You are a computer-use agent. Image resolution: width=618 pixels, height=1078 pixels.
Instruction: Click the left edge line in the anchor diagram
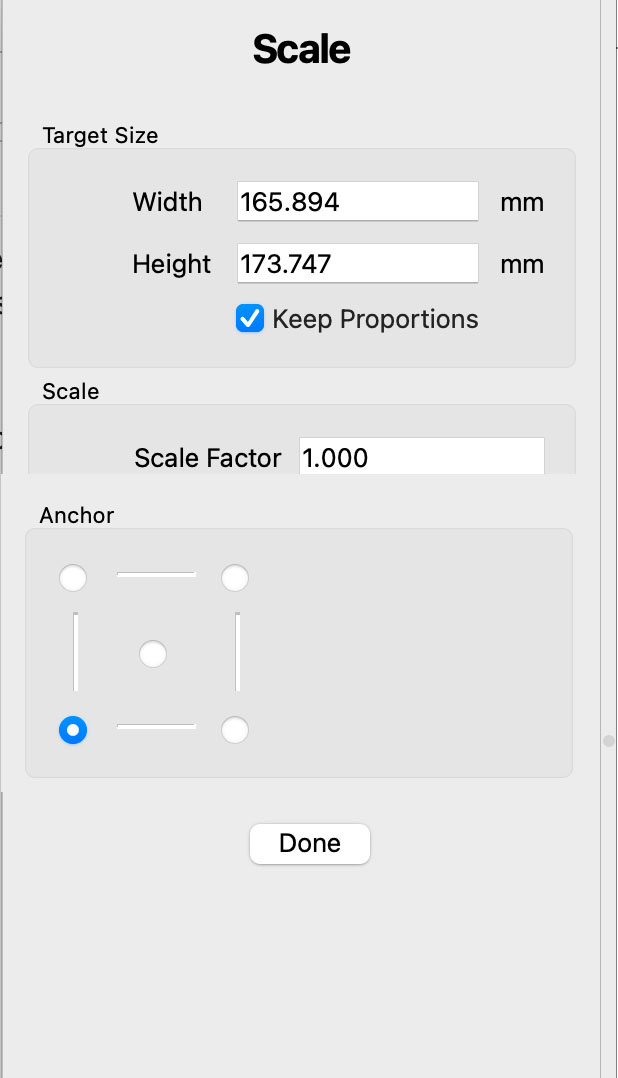click(x=76, y=652)
